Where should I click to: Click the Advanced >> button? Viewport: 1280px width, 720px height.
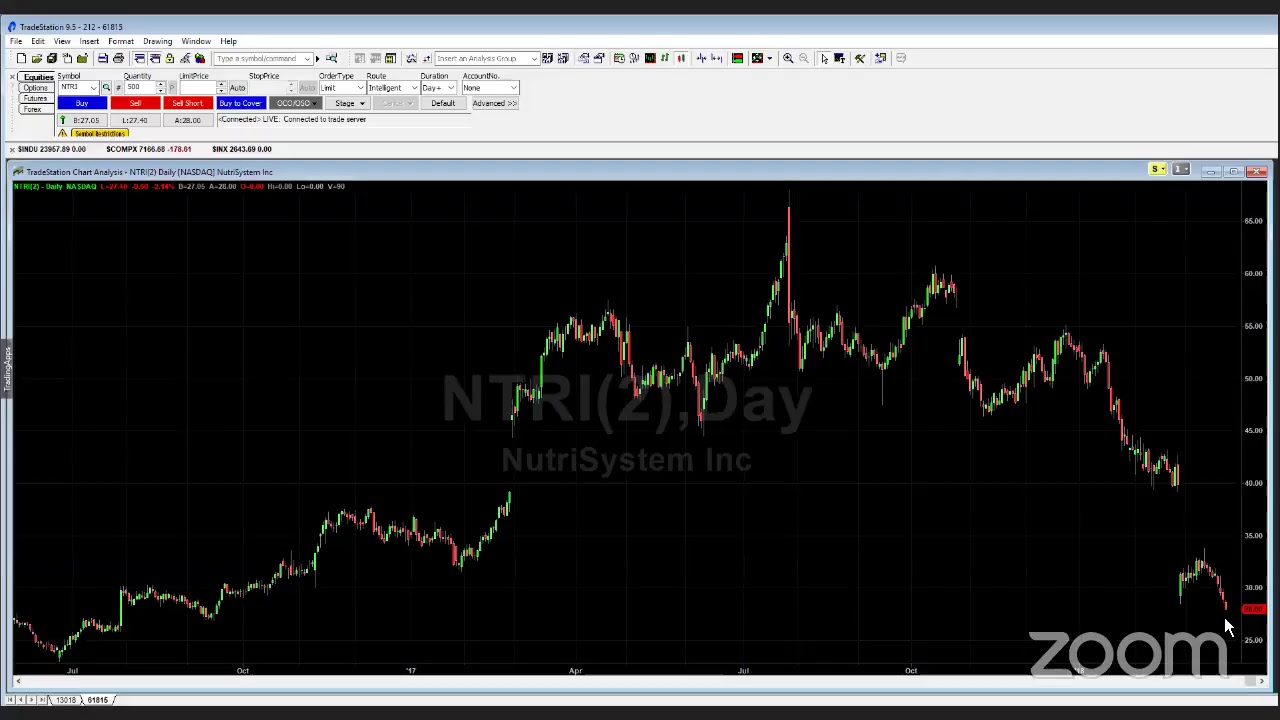tap(495, 103)
